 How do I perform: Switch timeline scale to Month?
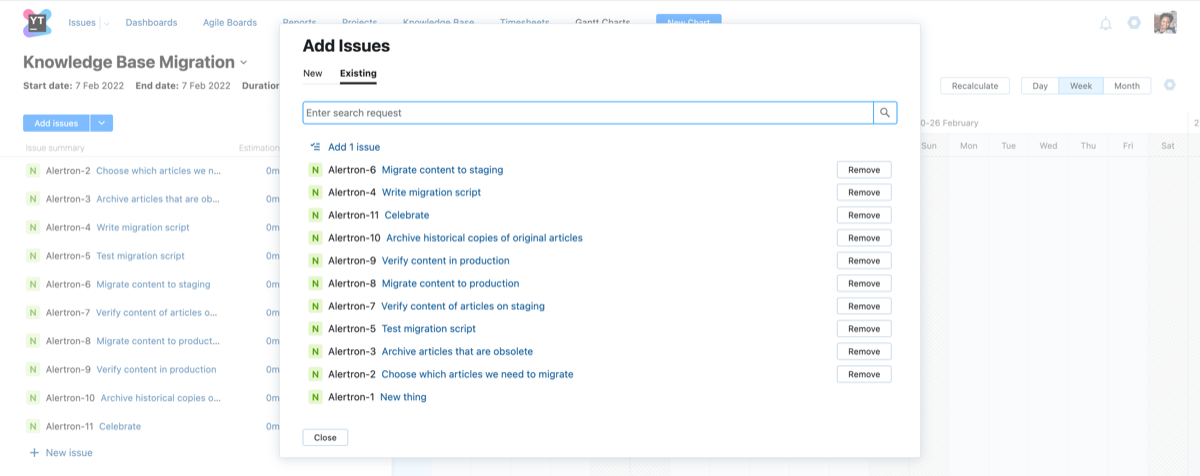(x=1127, y=86)
